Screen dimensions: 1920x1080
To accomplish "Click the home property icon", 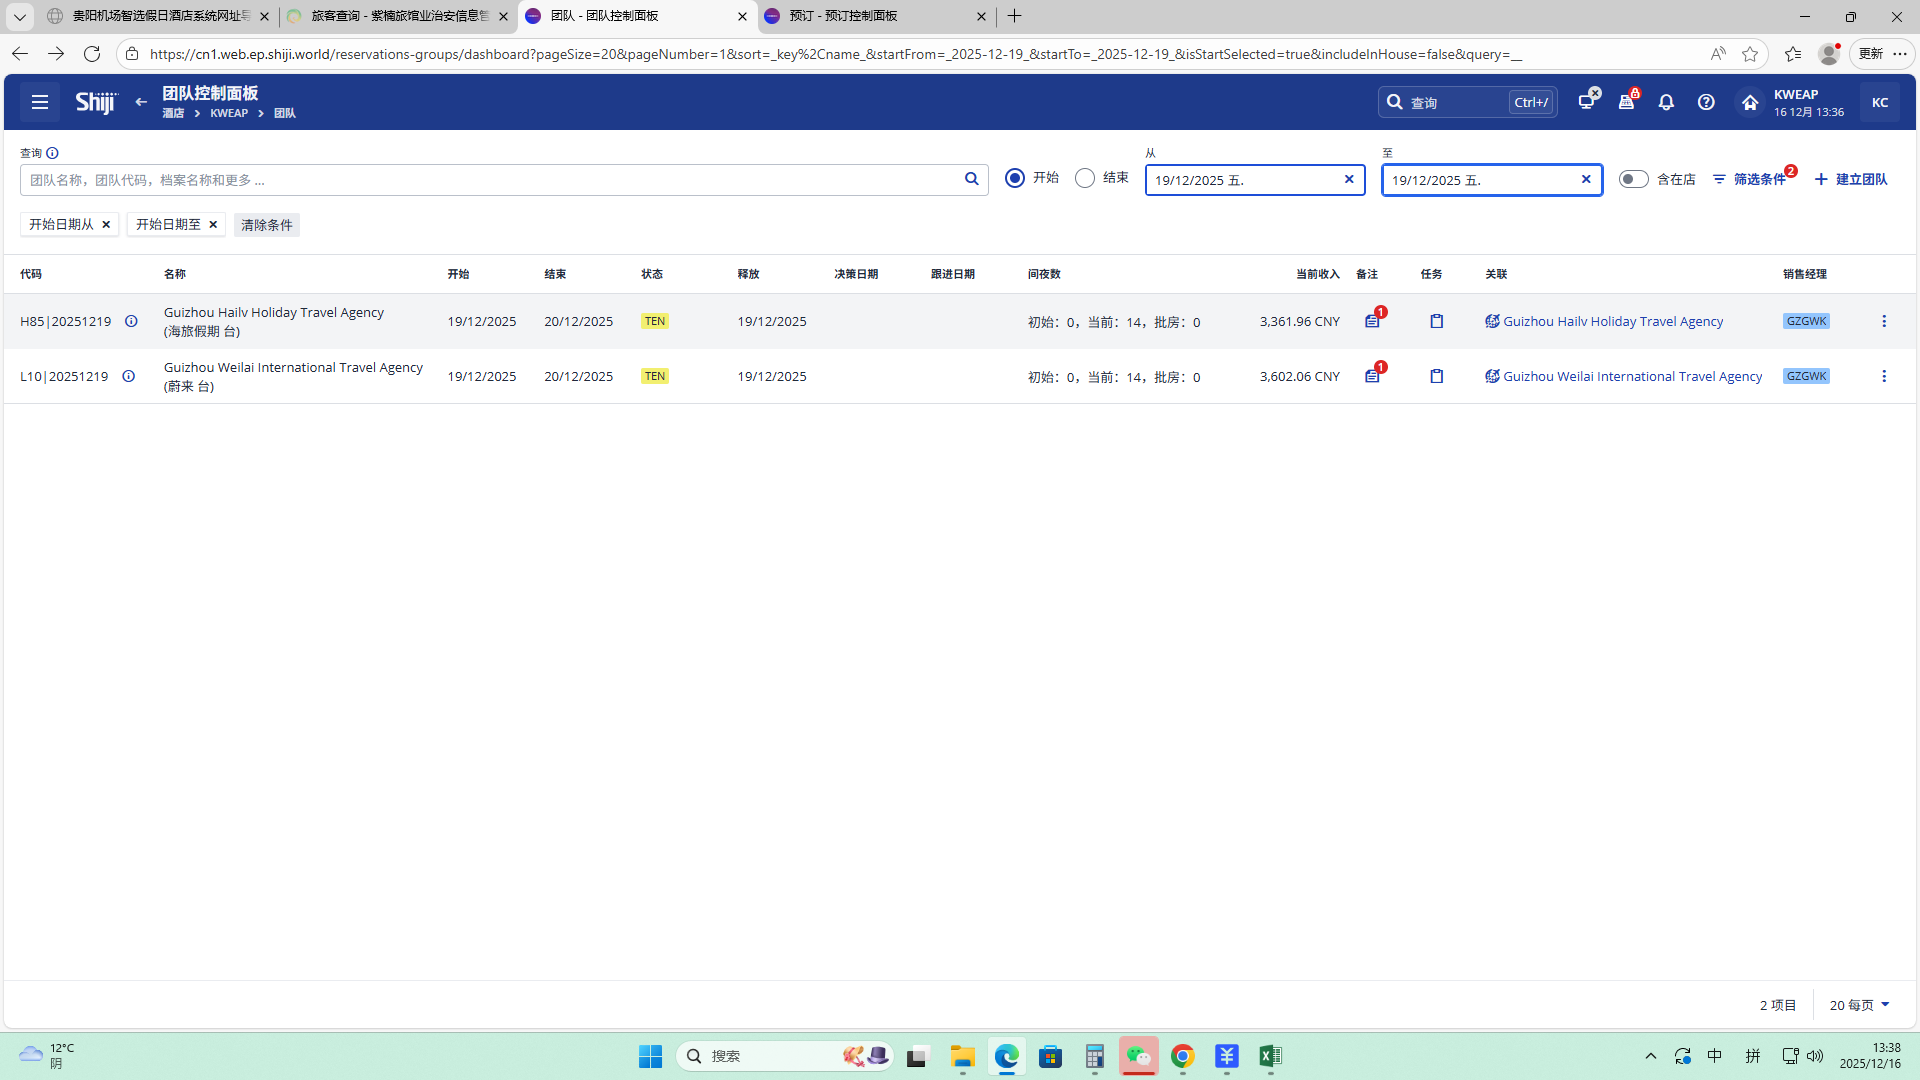I will (x=1749, y=102).
